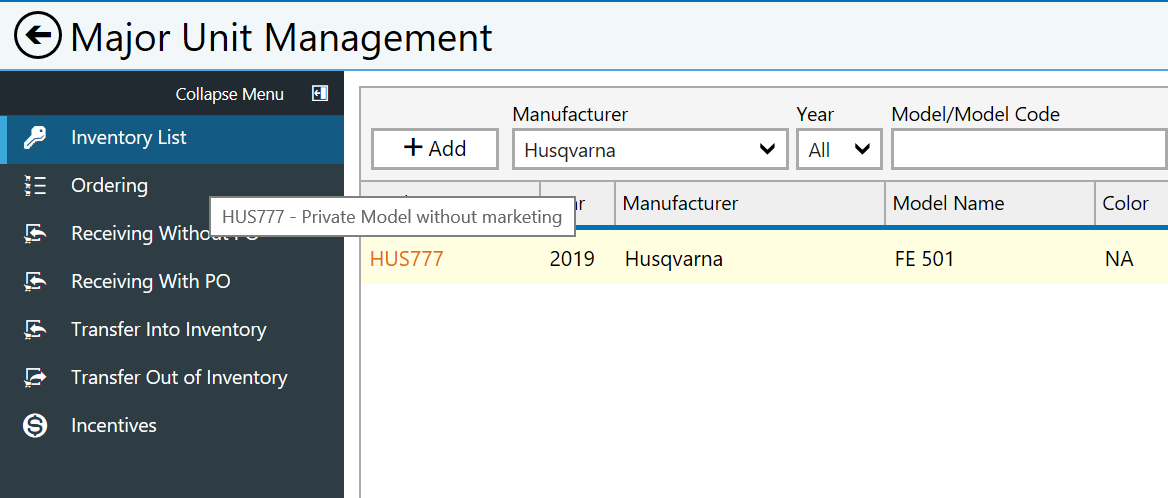Click the key icon beside Inventory List

35,138
